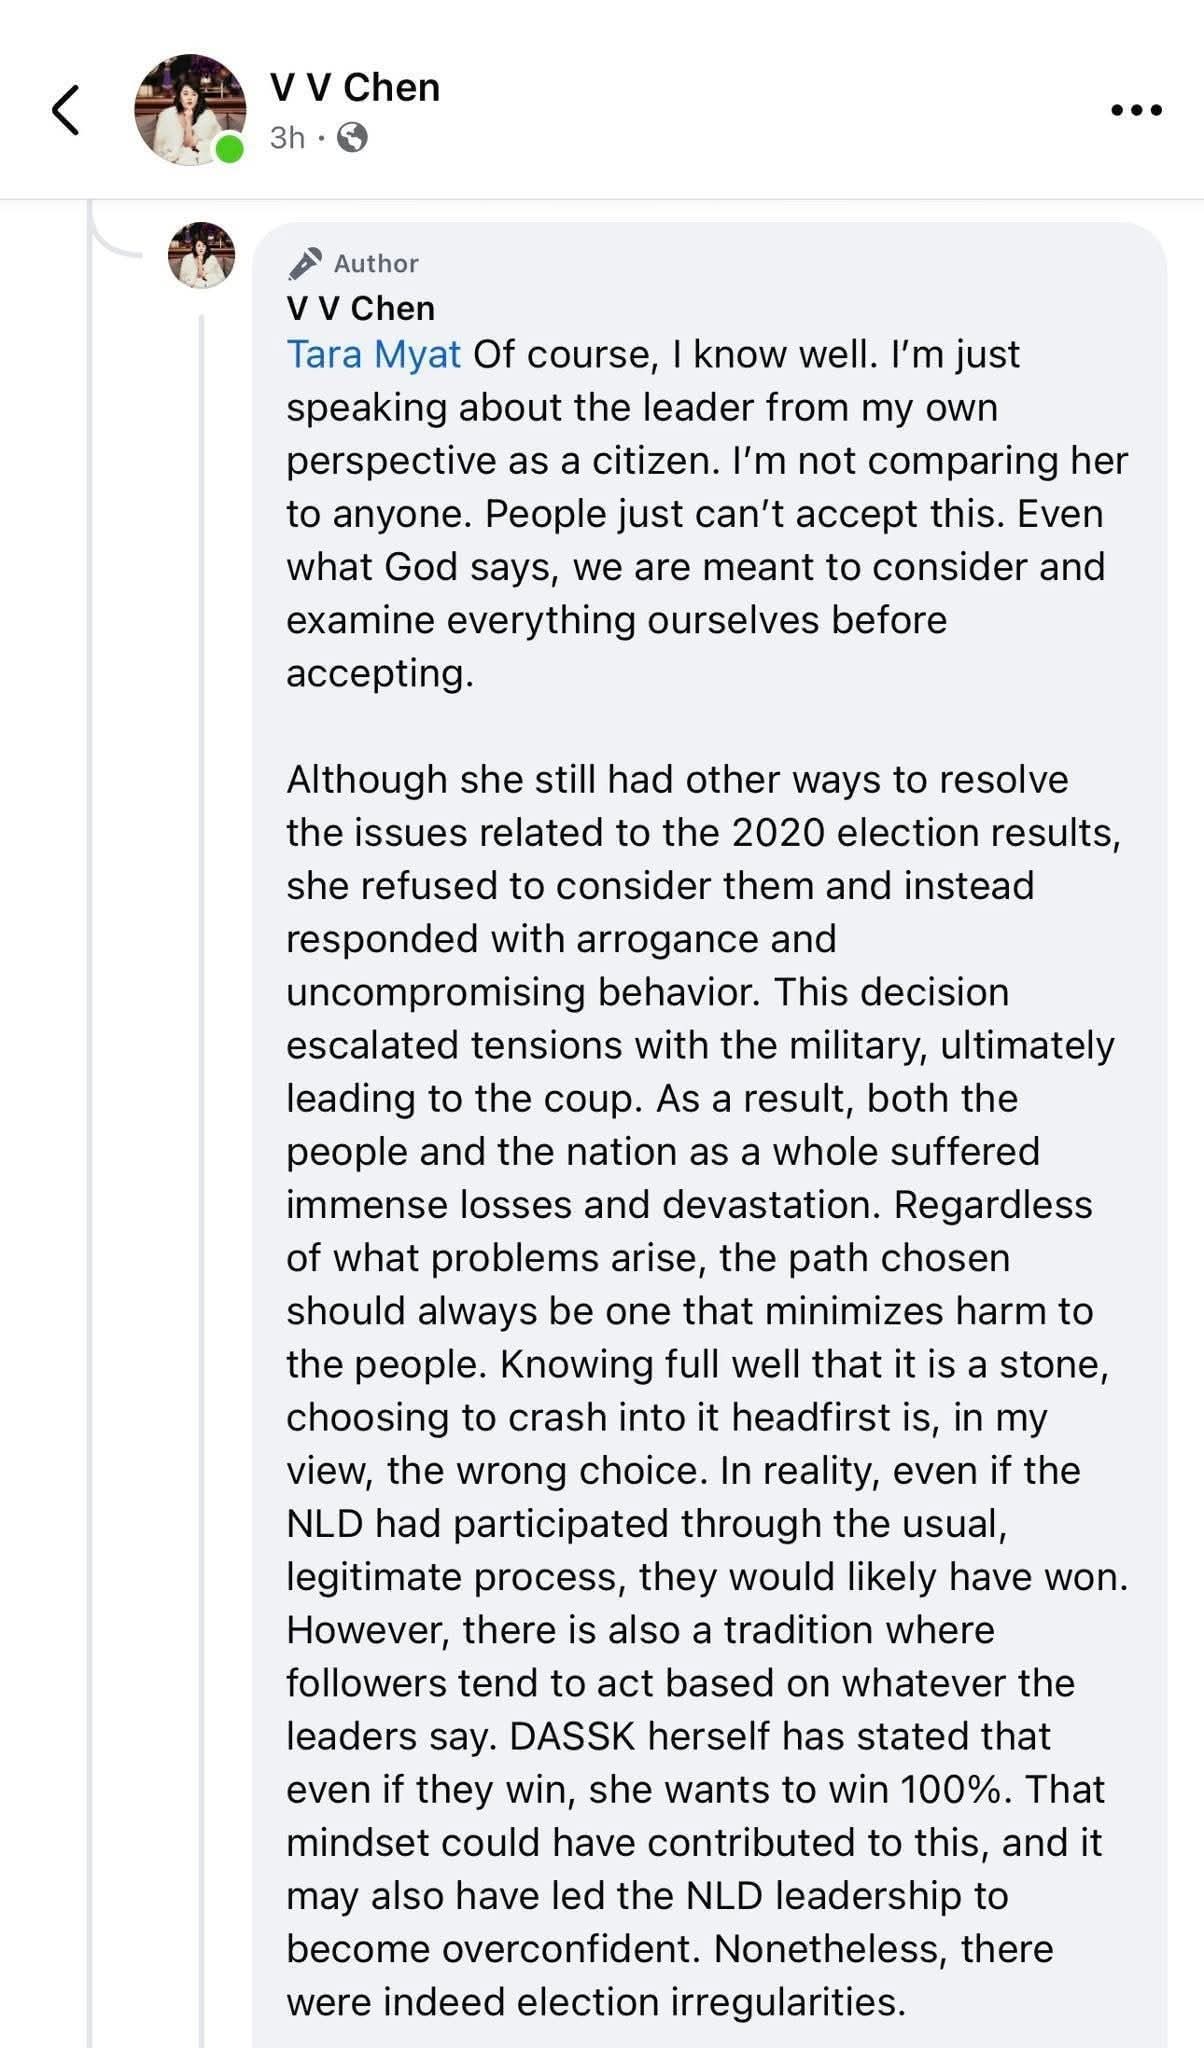1204x2048 pixels.
Task: Tap the globe public audience icon
Action: coord(352,137)
